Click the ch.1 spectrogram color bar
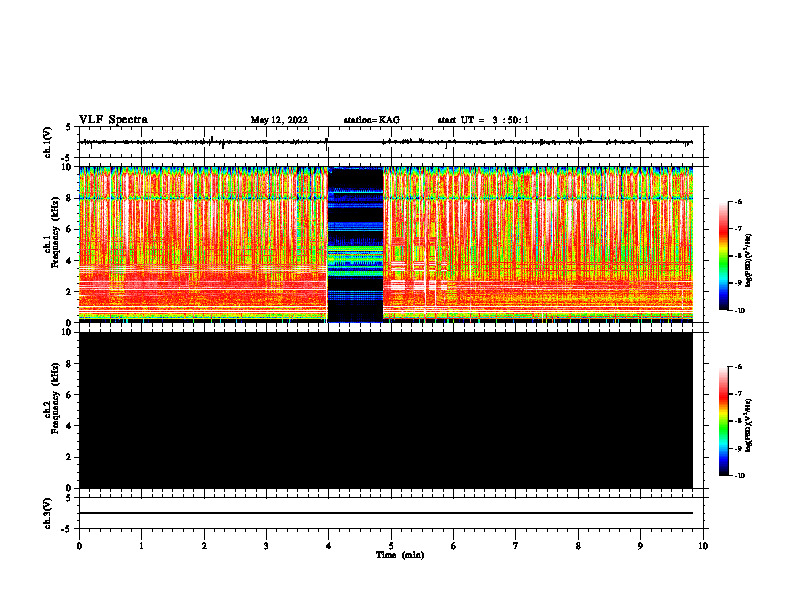This screenshot has width=792, height=612. point(723,256)
